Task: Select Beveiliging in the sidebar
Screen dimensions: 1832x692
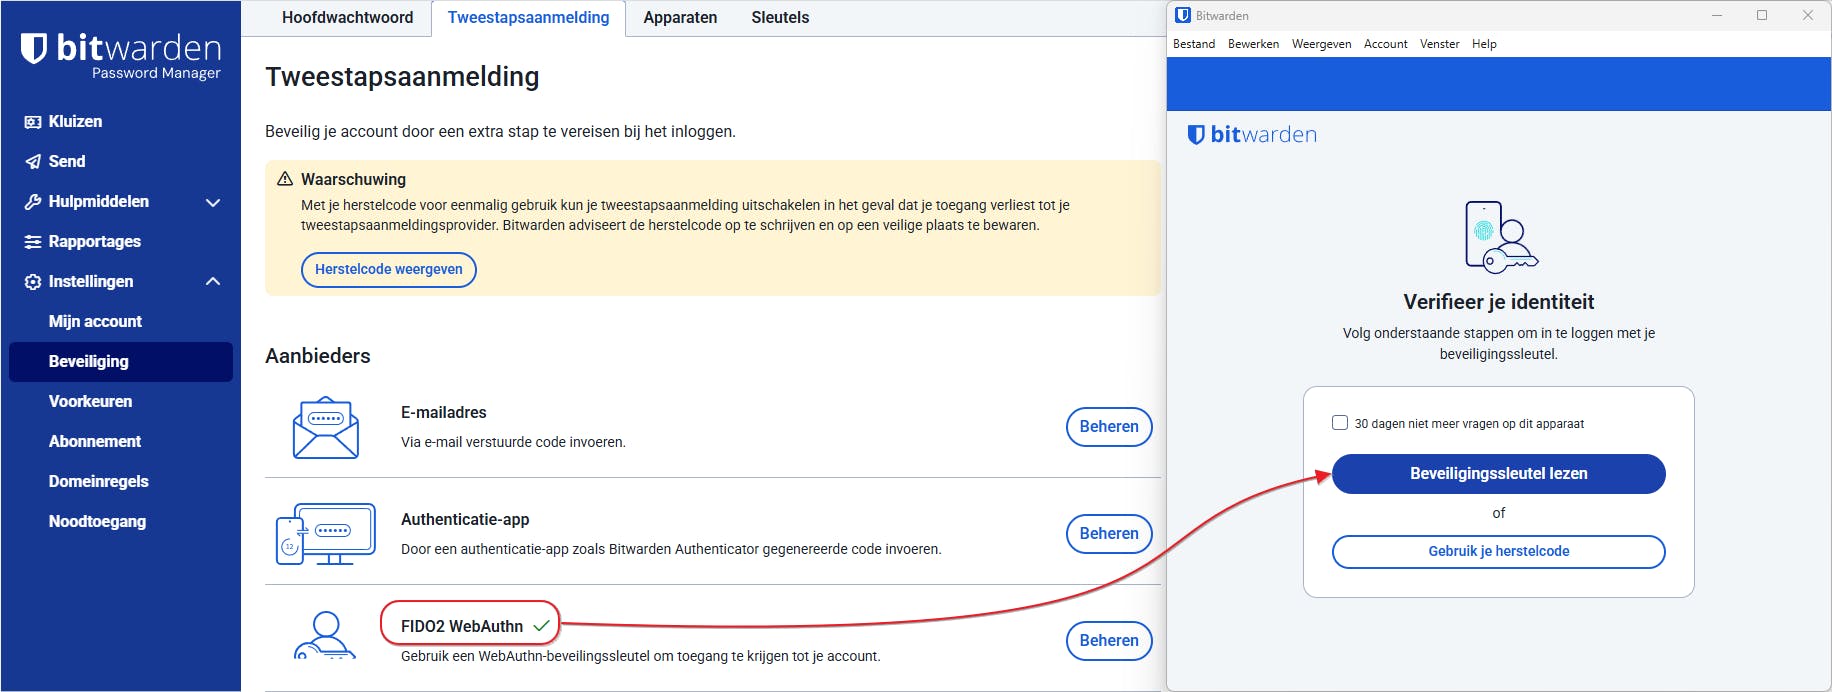Action: coord(121,362)
